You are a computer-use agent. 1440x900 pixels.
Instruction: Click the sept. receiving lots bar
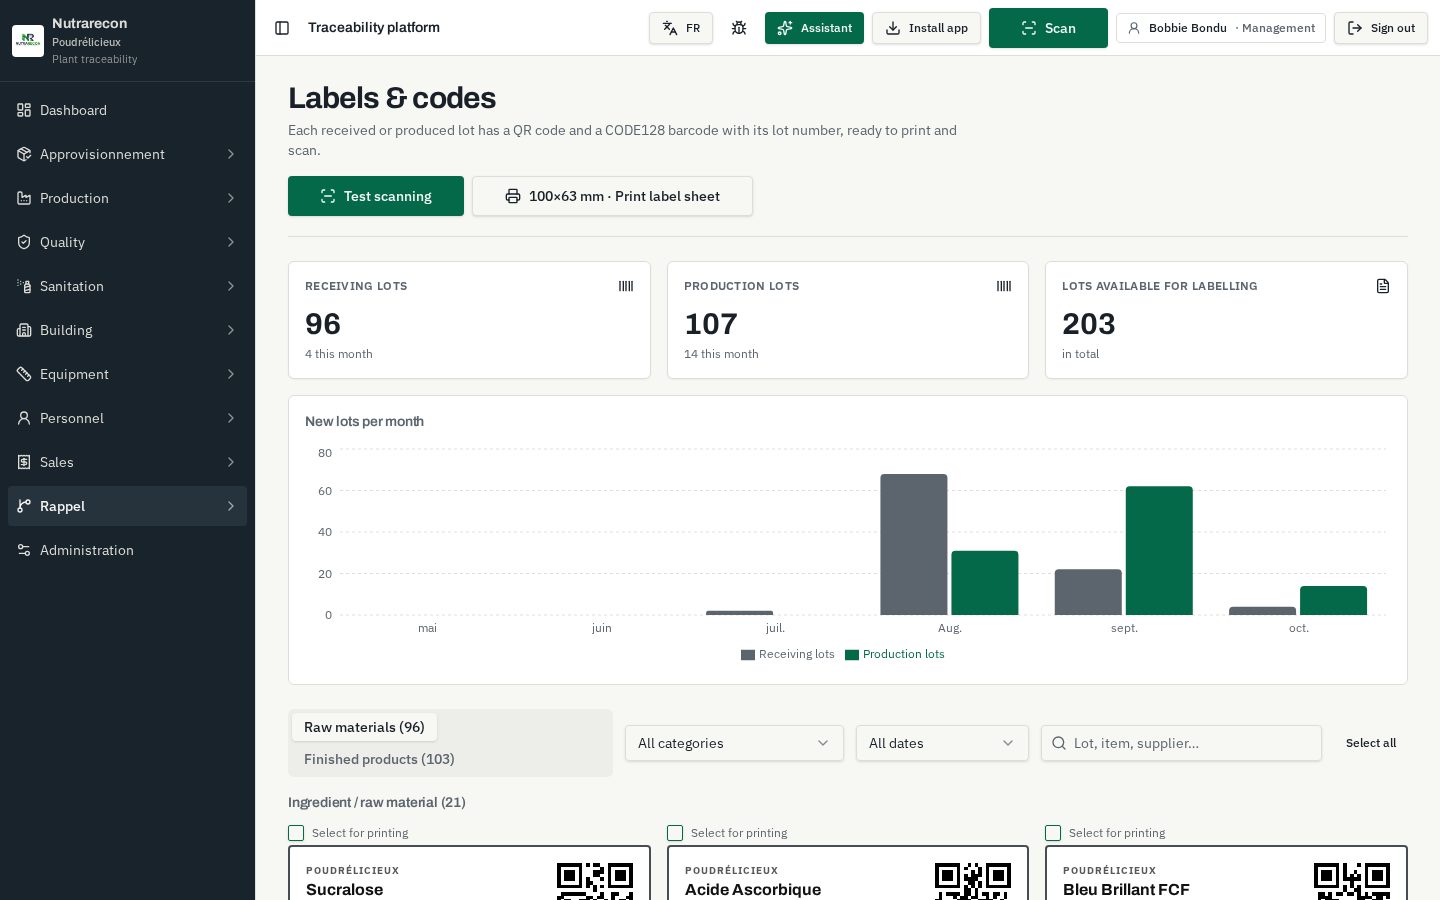click(x=1088, y=592)
